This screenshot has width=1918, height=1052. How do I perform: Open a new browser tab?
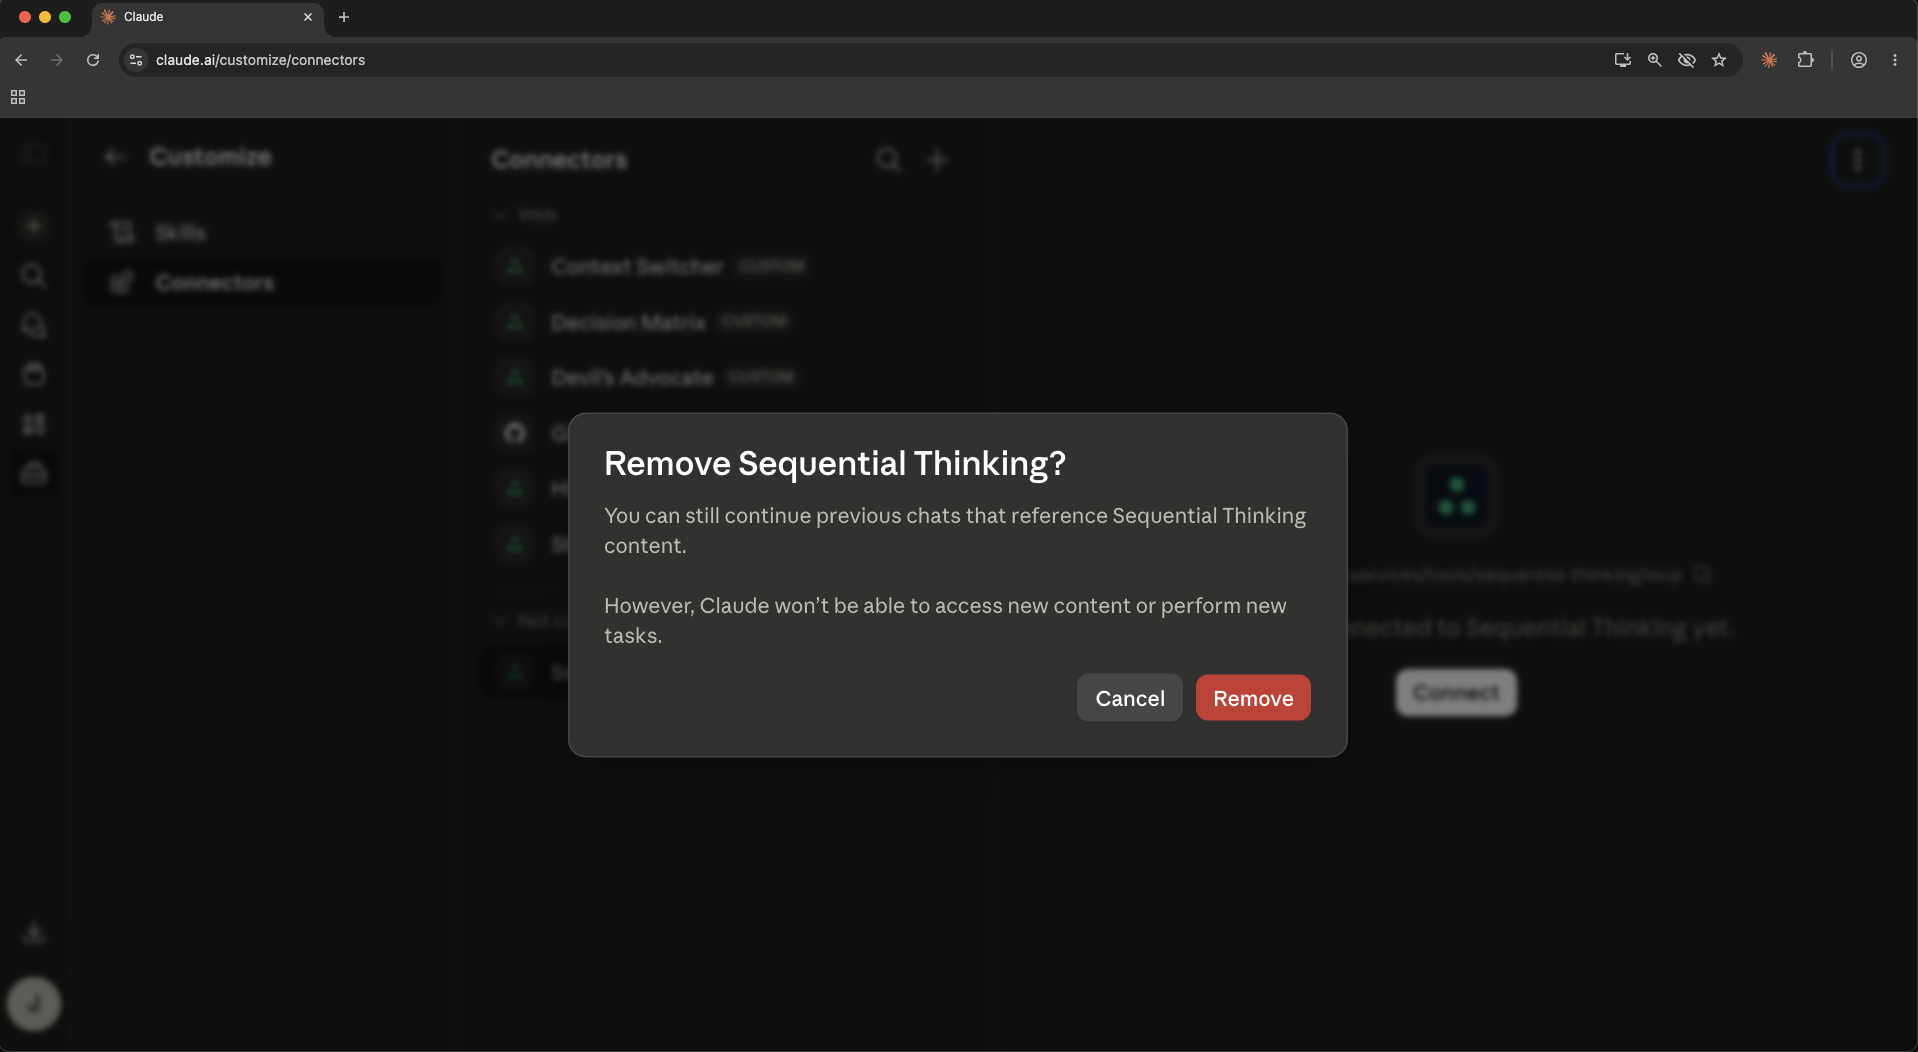[x=344, y=17]
